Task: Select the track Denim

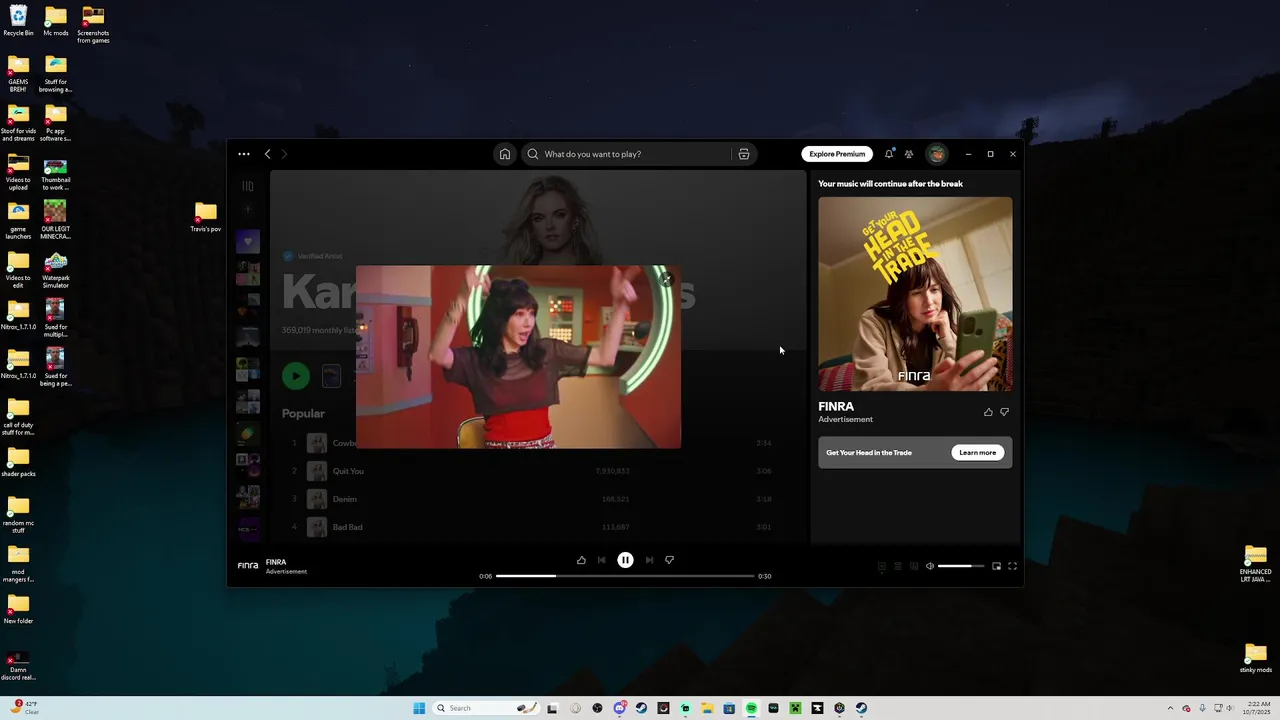Action: 344,499
